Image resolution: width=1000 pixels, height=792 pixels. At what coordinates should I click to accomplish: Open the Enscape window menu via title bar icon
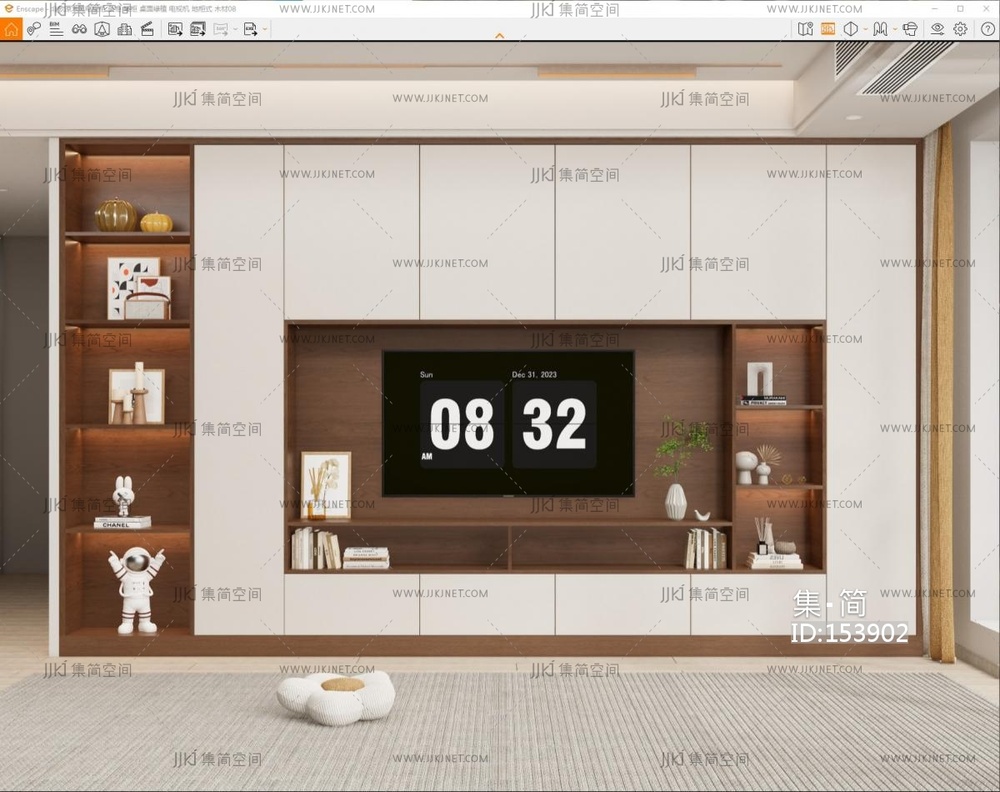click(x=7, y=7)
